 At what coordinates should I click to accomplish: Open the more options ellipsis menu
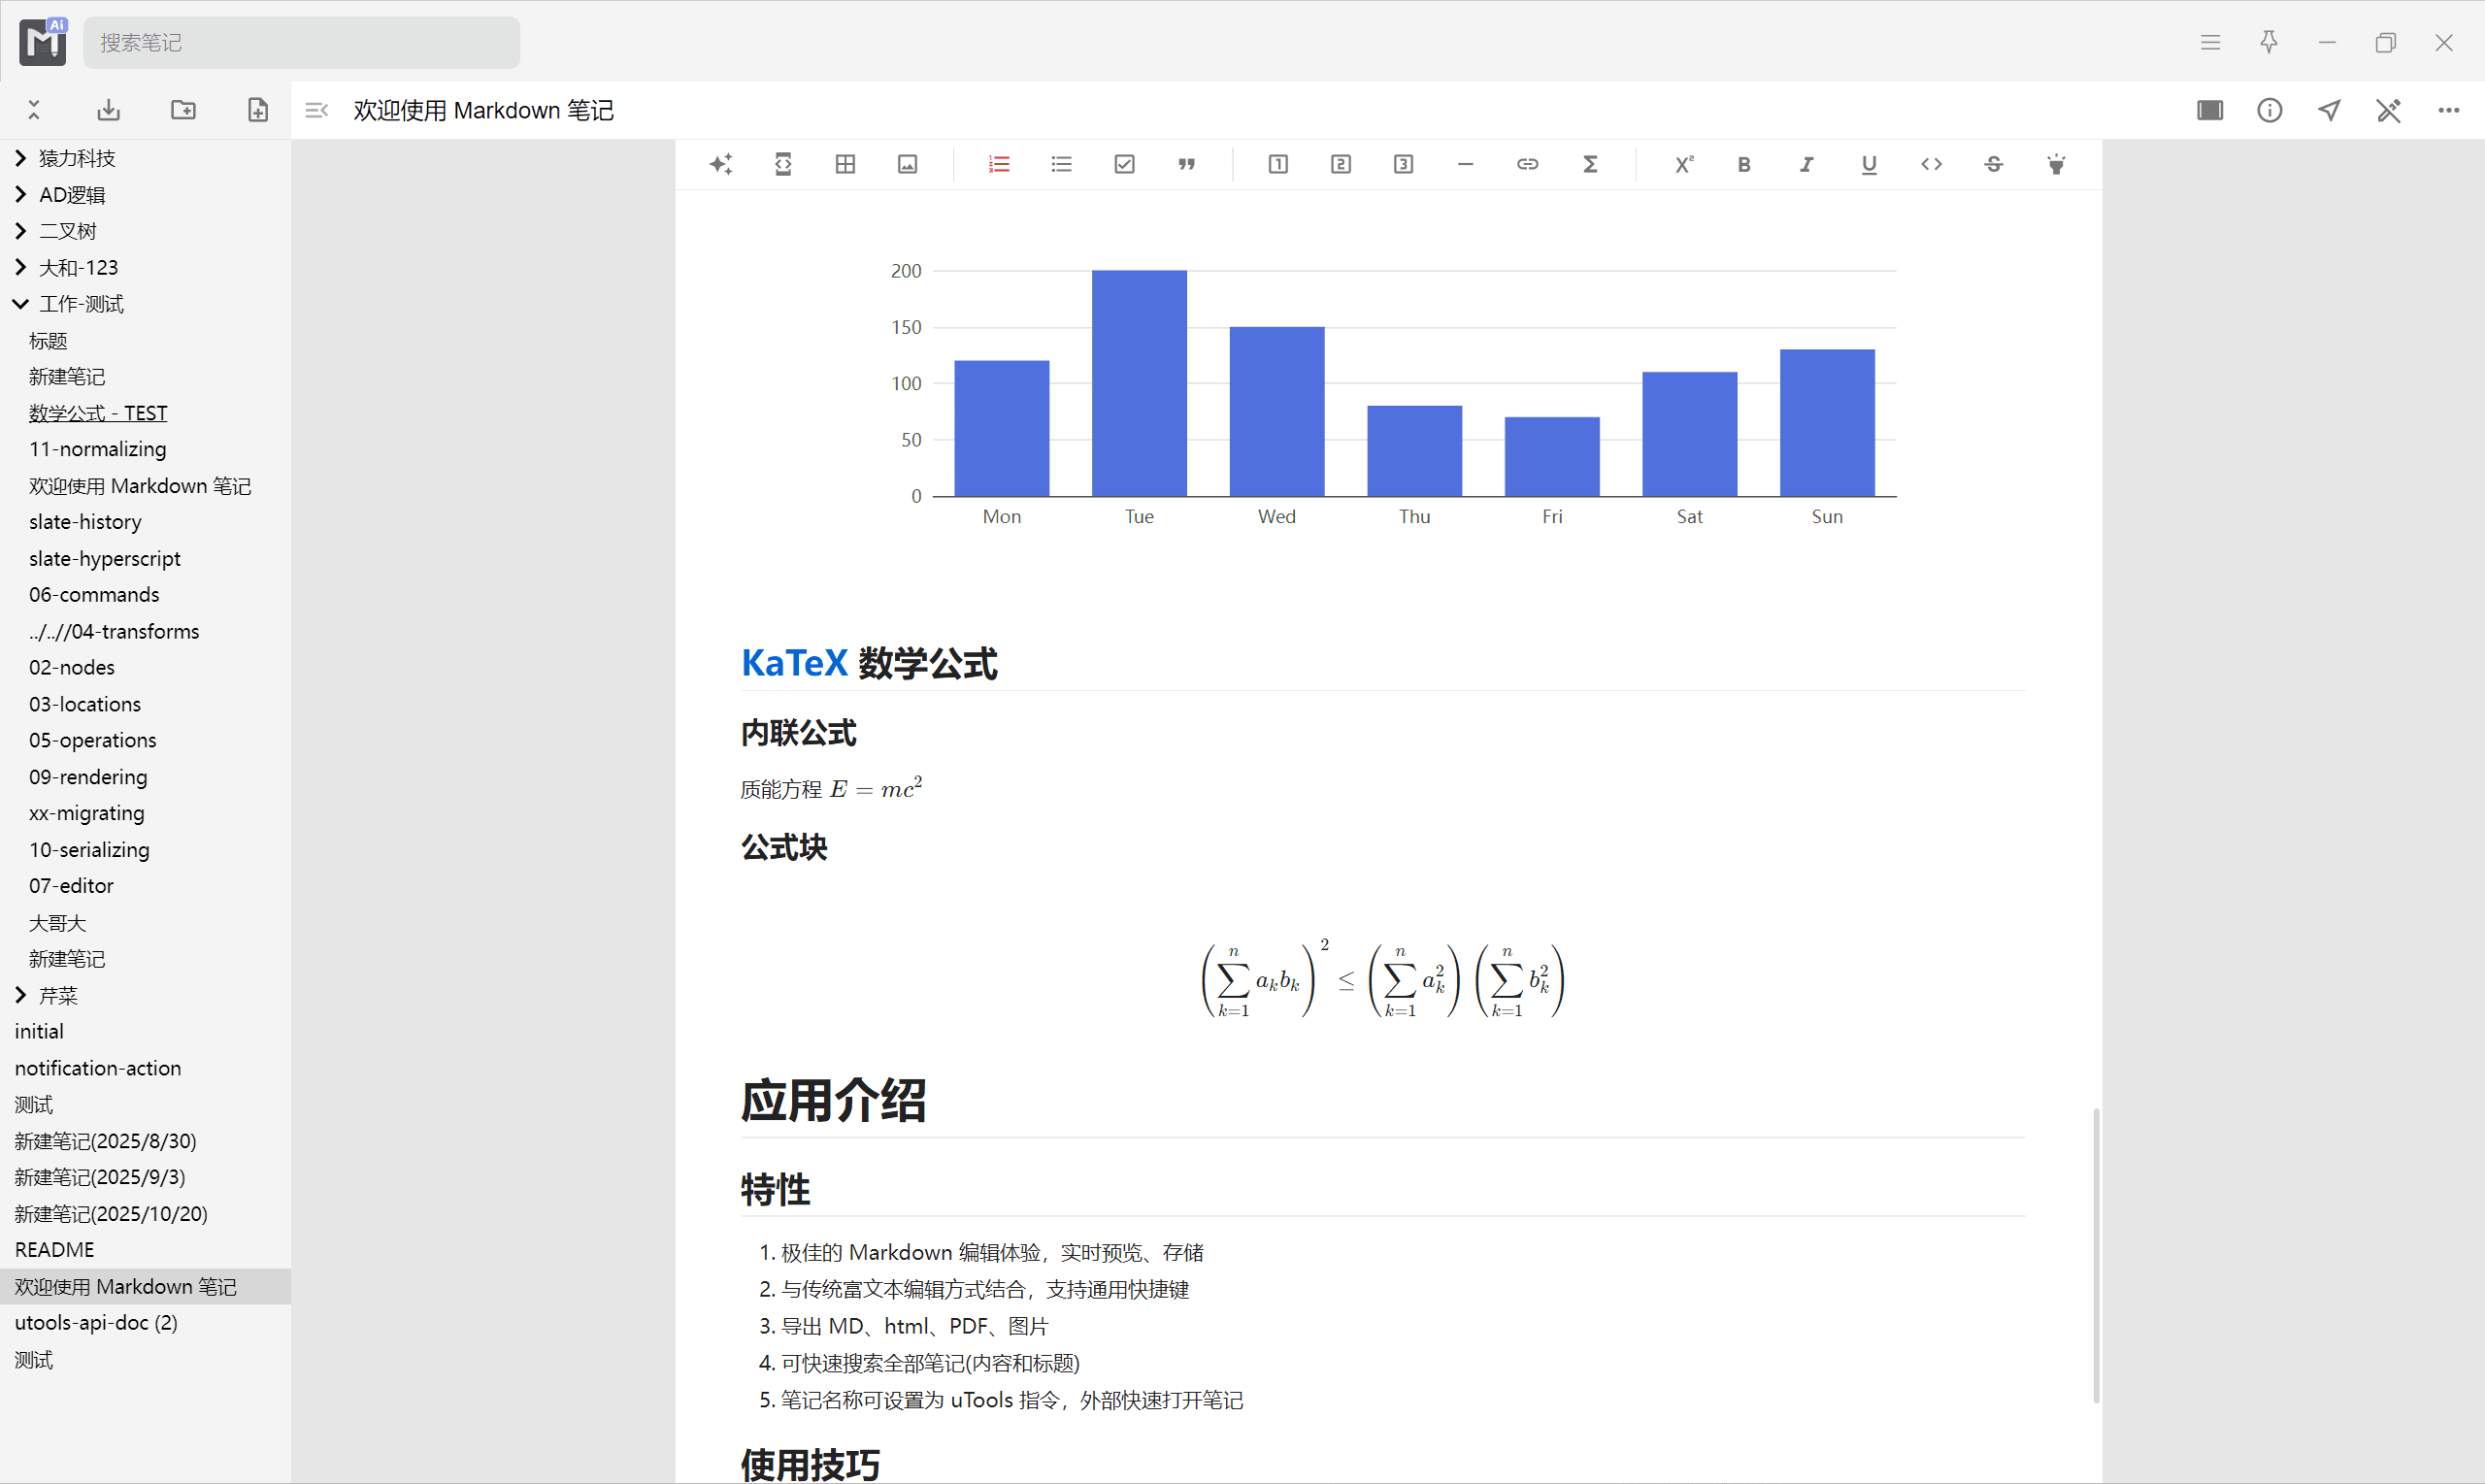(x=2448, y=110)
